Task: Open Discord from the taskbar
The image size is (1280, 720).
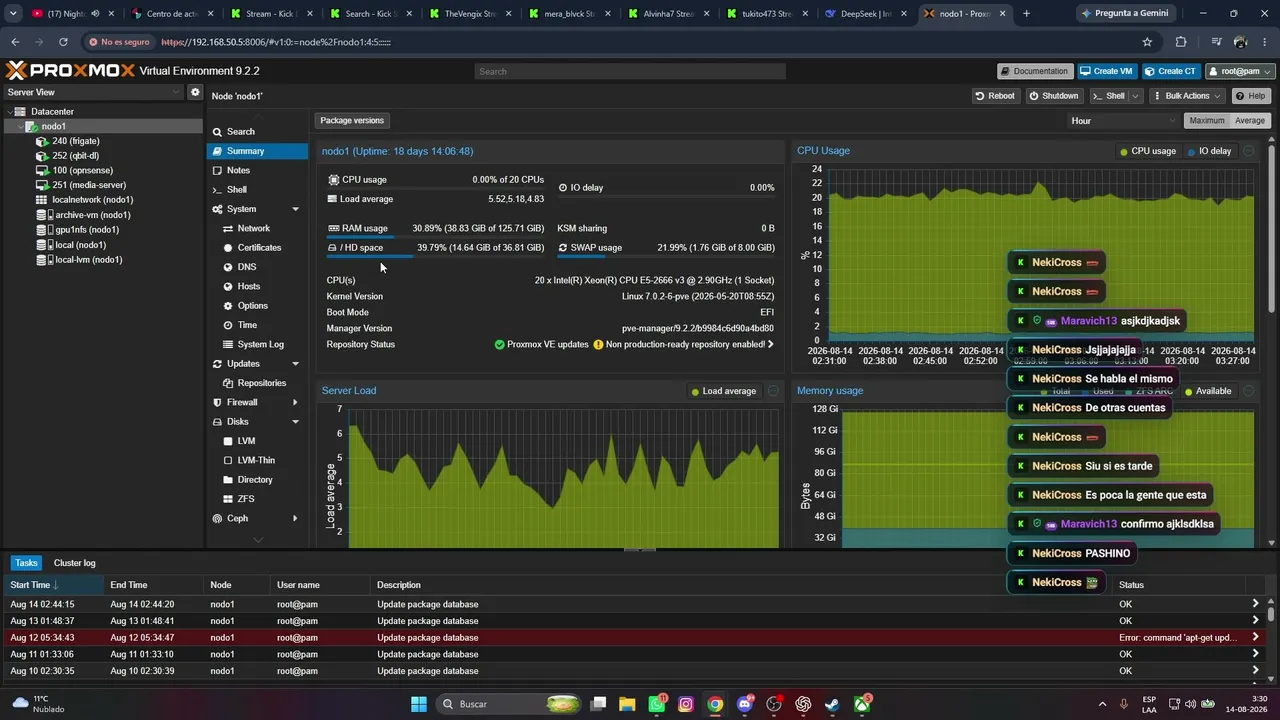Action: pyautogui.click(x=744, y=704)
